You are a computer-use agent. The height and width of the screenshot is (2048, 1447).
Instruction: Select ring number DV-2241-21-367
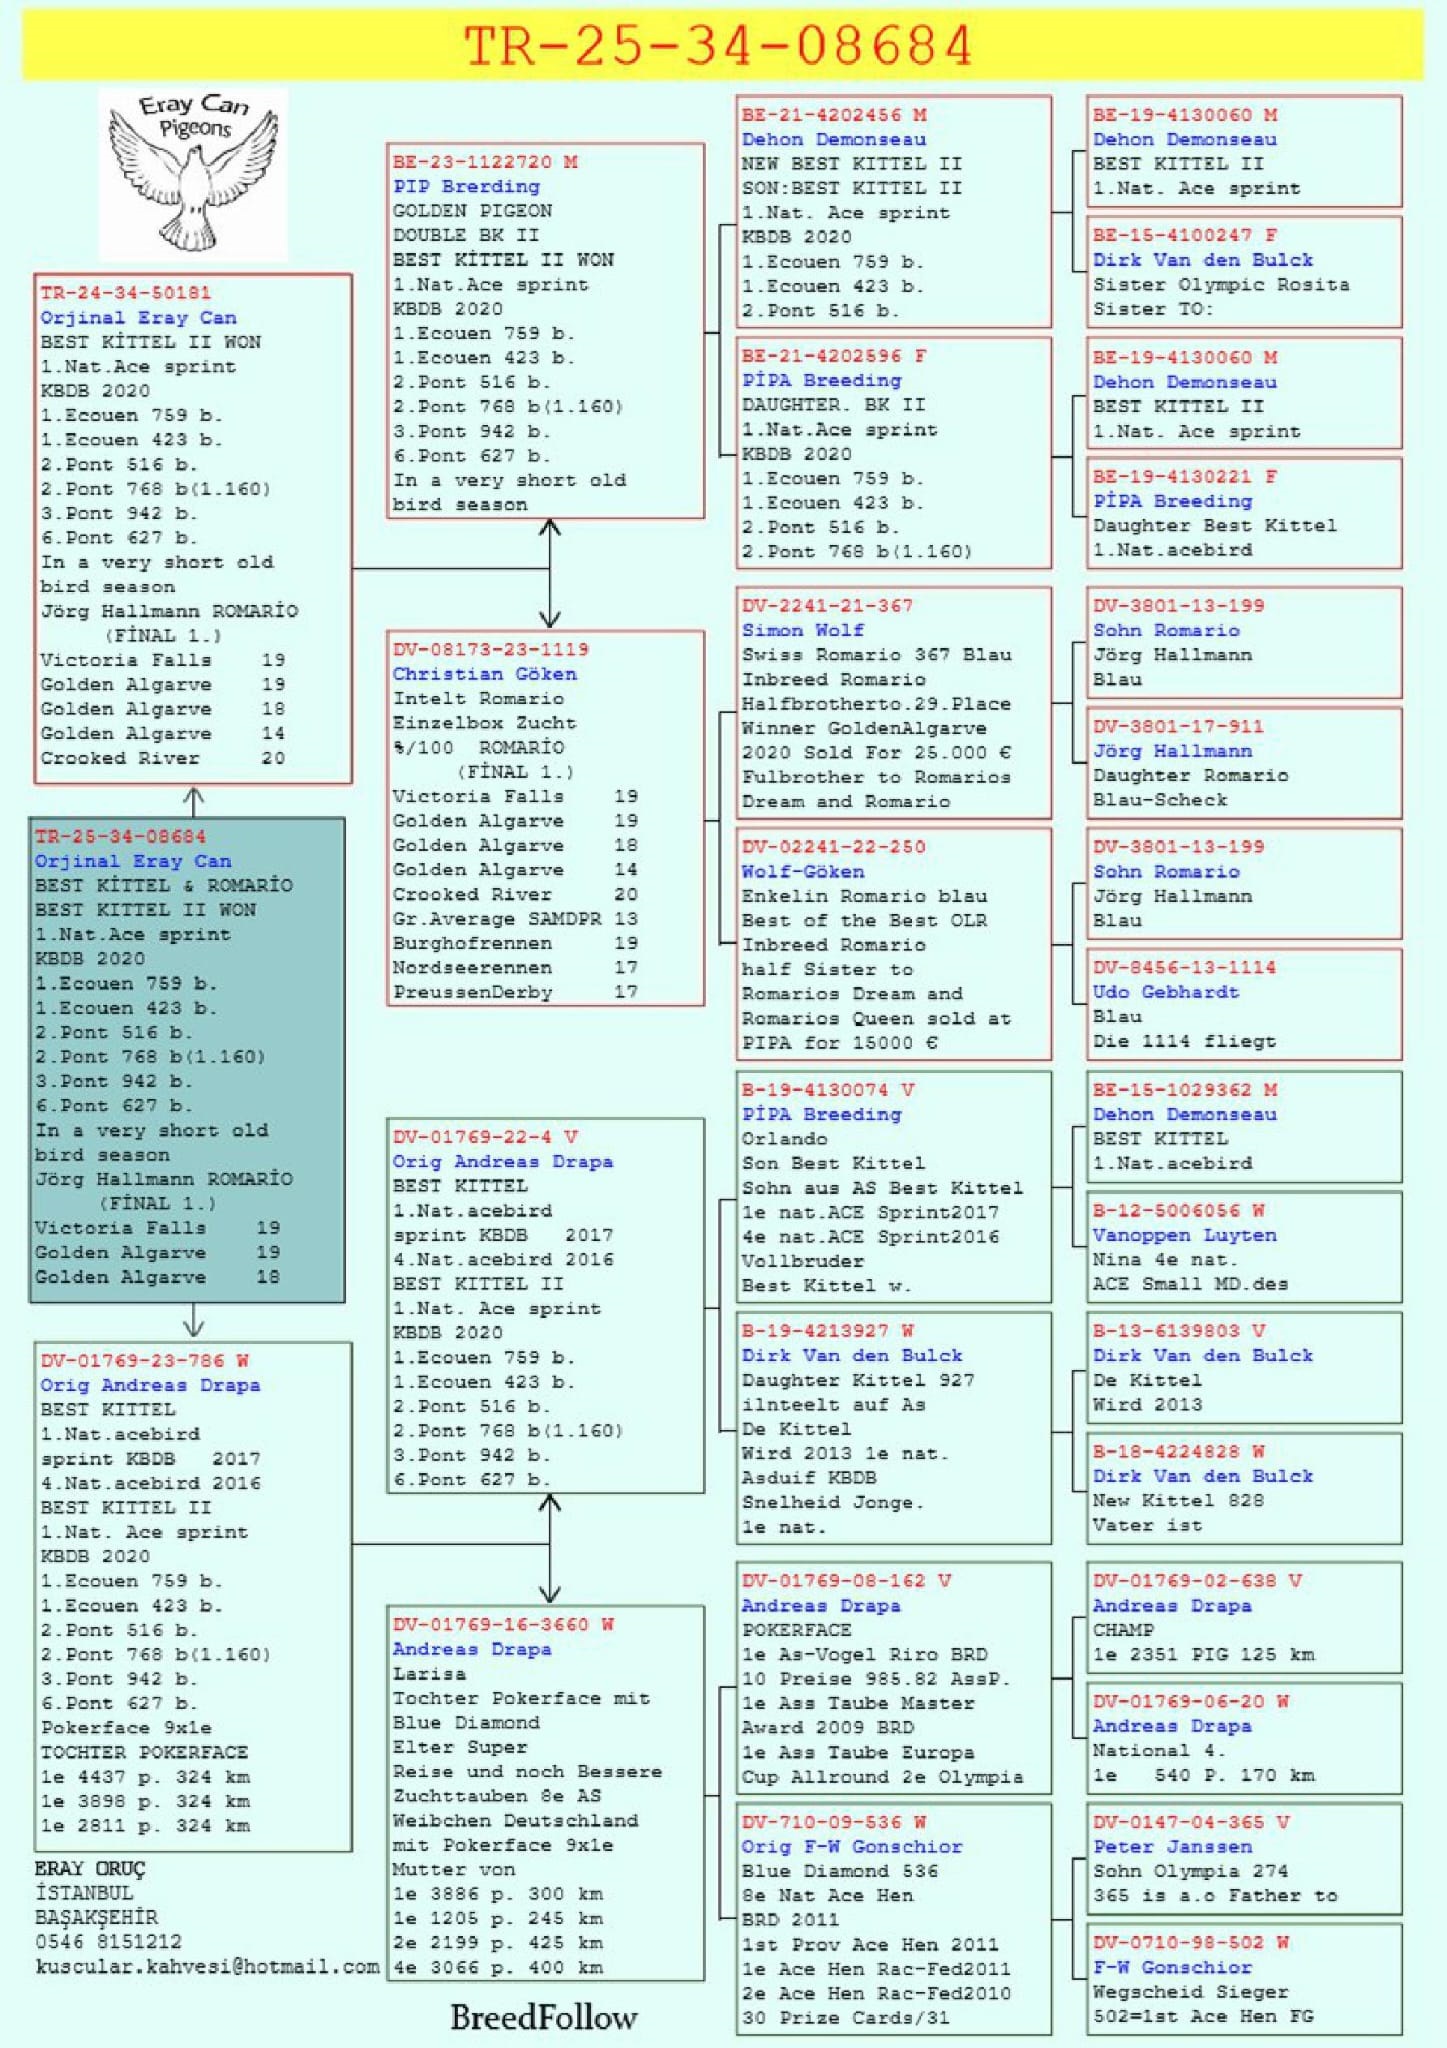click(x=827, y=605)
